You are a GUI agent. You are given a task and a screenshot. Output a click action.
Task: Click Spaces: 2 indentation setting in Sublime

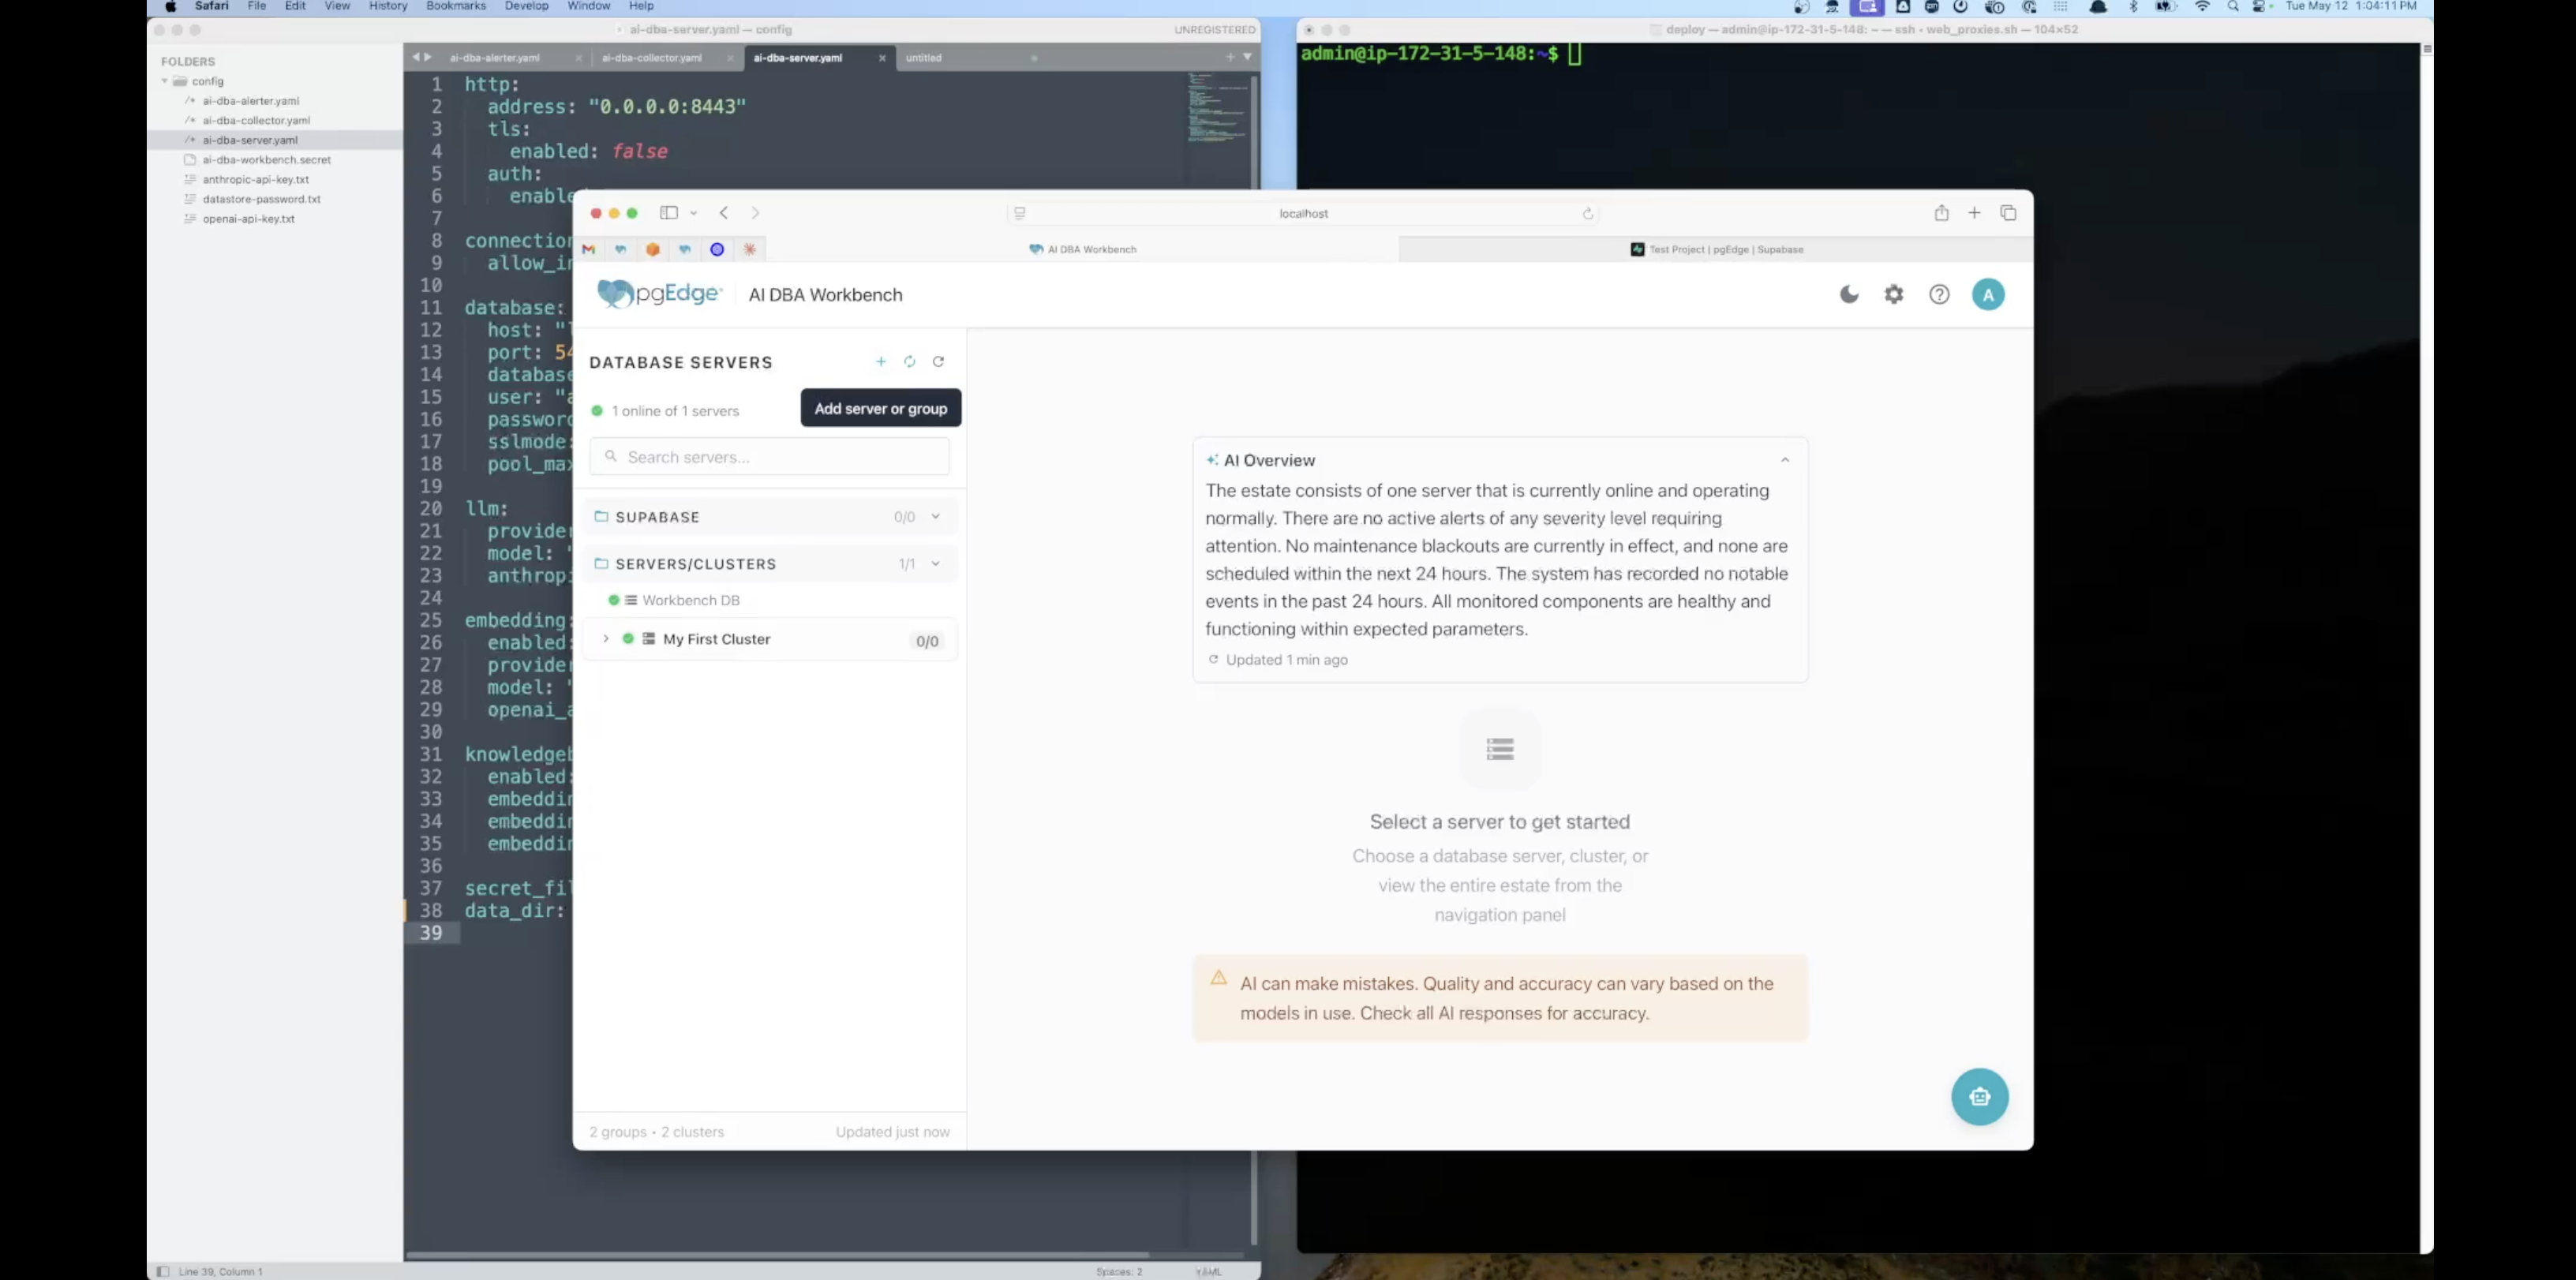[x=1119, y=1271]
